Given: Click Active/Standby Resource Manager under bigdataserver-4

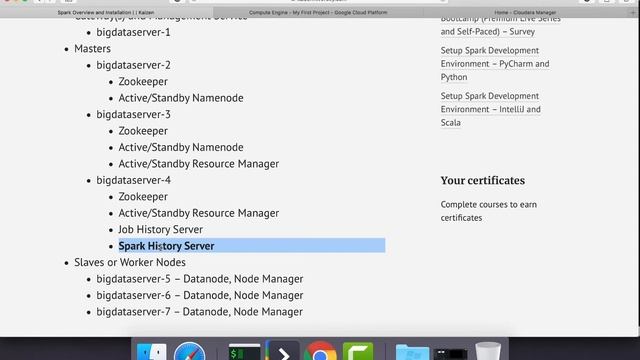Looking at the screenshot, I should [199, 213].
